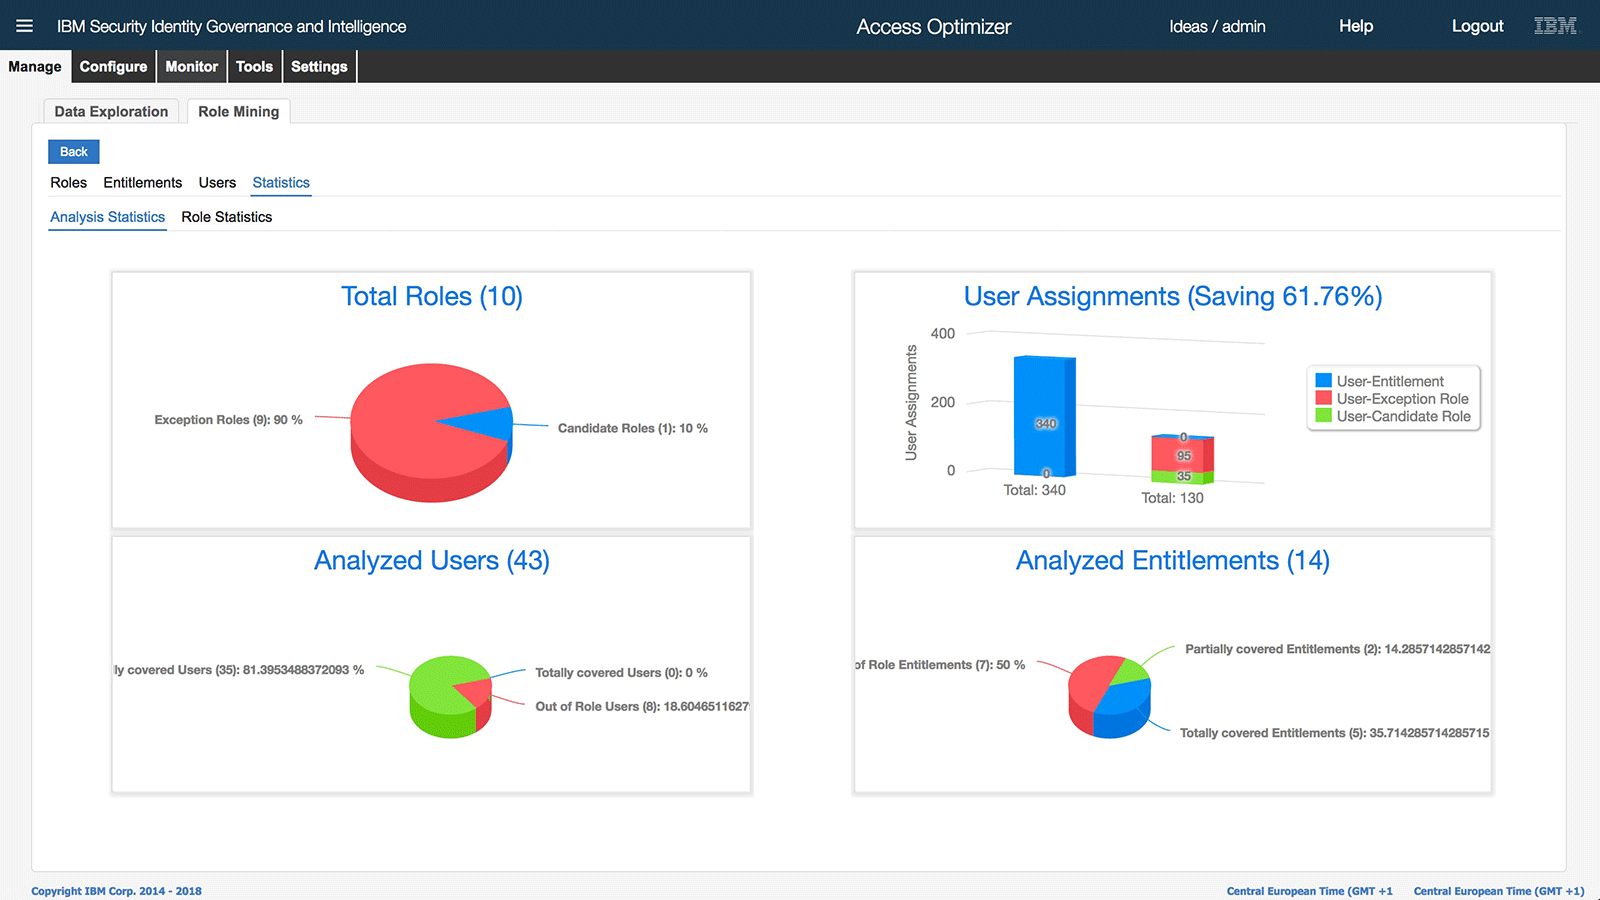Select the Statistics sub-tab

coord(281,183)
